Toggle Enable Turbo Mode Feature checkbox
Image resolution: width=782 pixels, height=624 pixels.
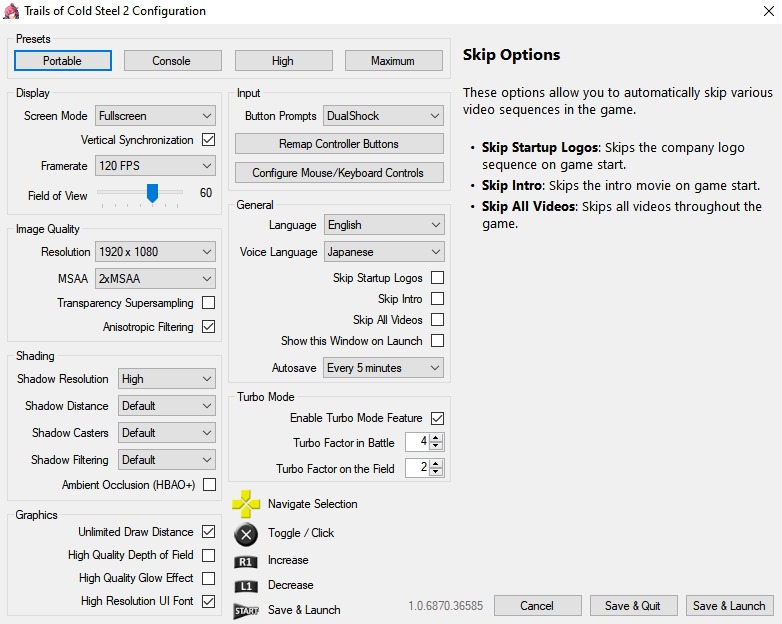click(x=437, y=418)
